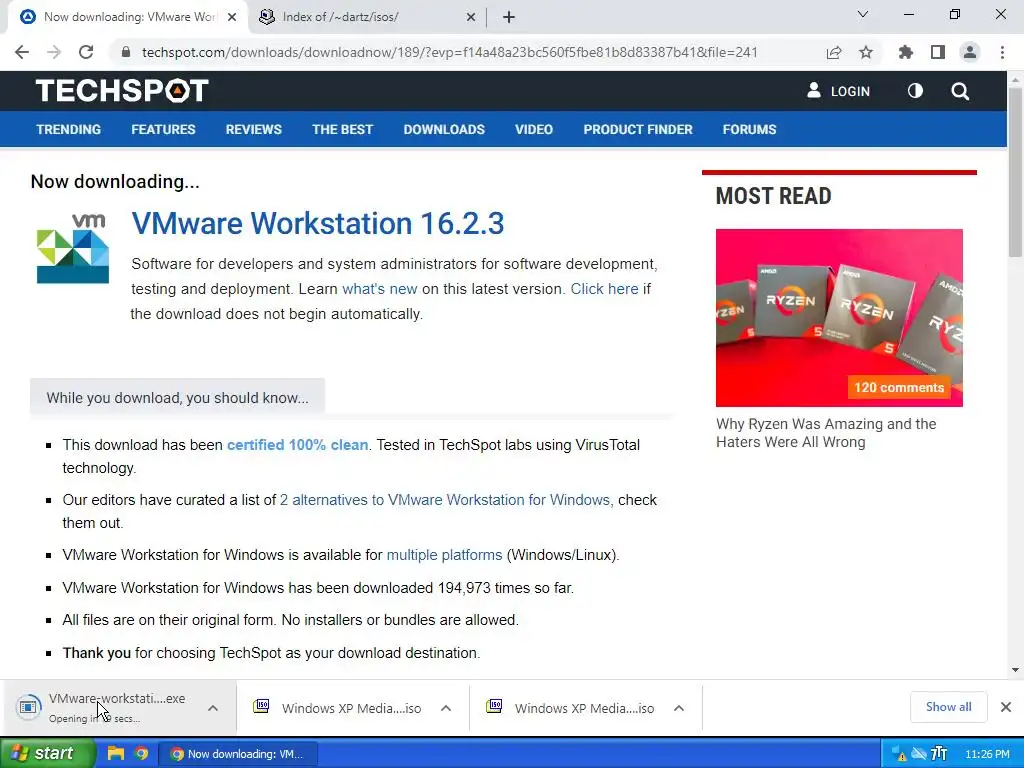The image size is (1024, 768).
Task: Open the DOWNLOADS menu
Action: [444, 129]
